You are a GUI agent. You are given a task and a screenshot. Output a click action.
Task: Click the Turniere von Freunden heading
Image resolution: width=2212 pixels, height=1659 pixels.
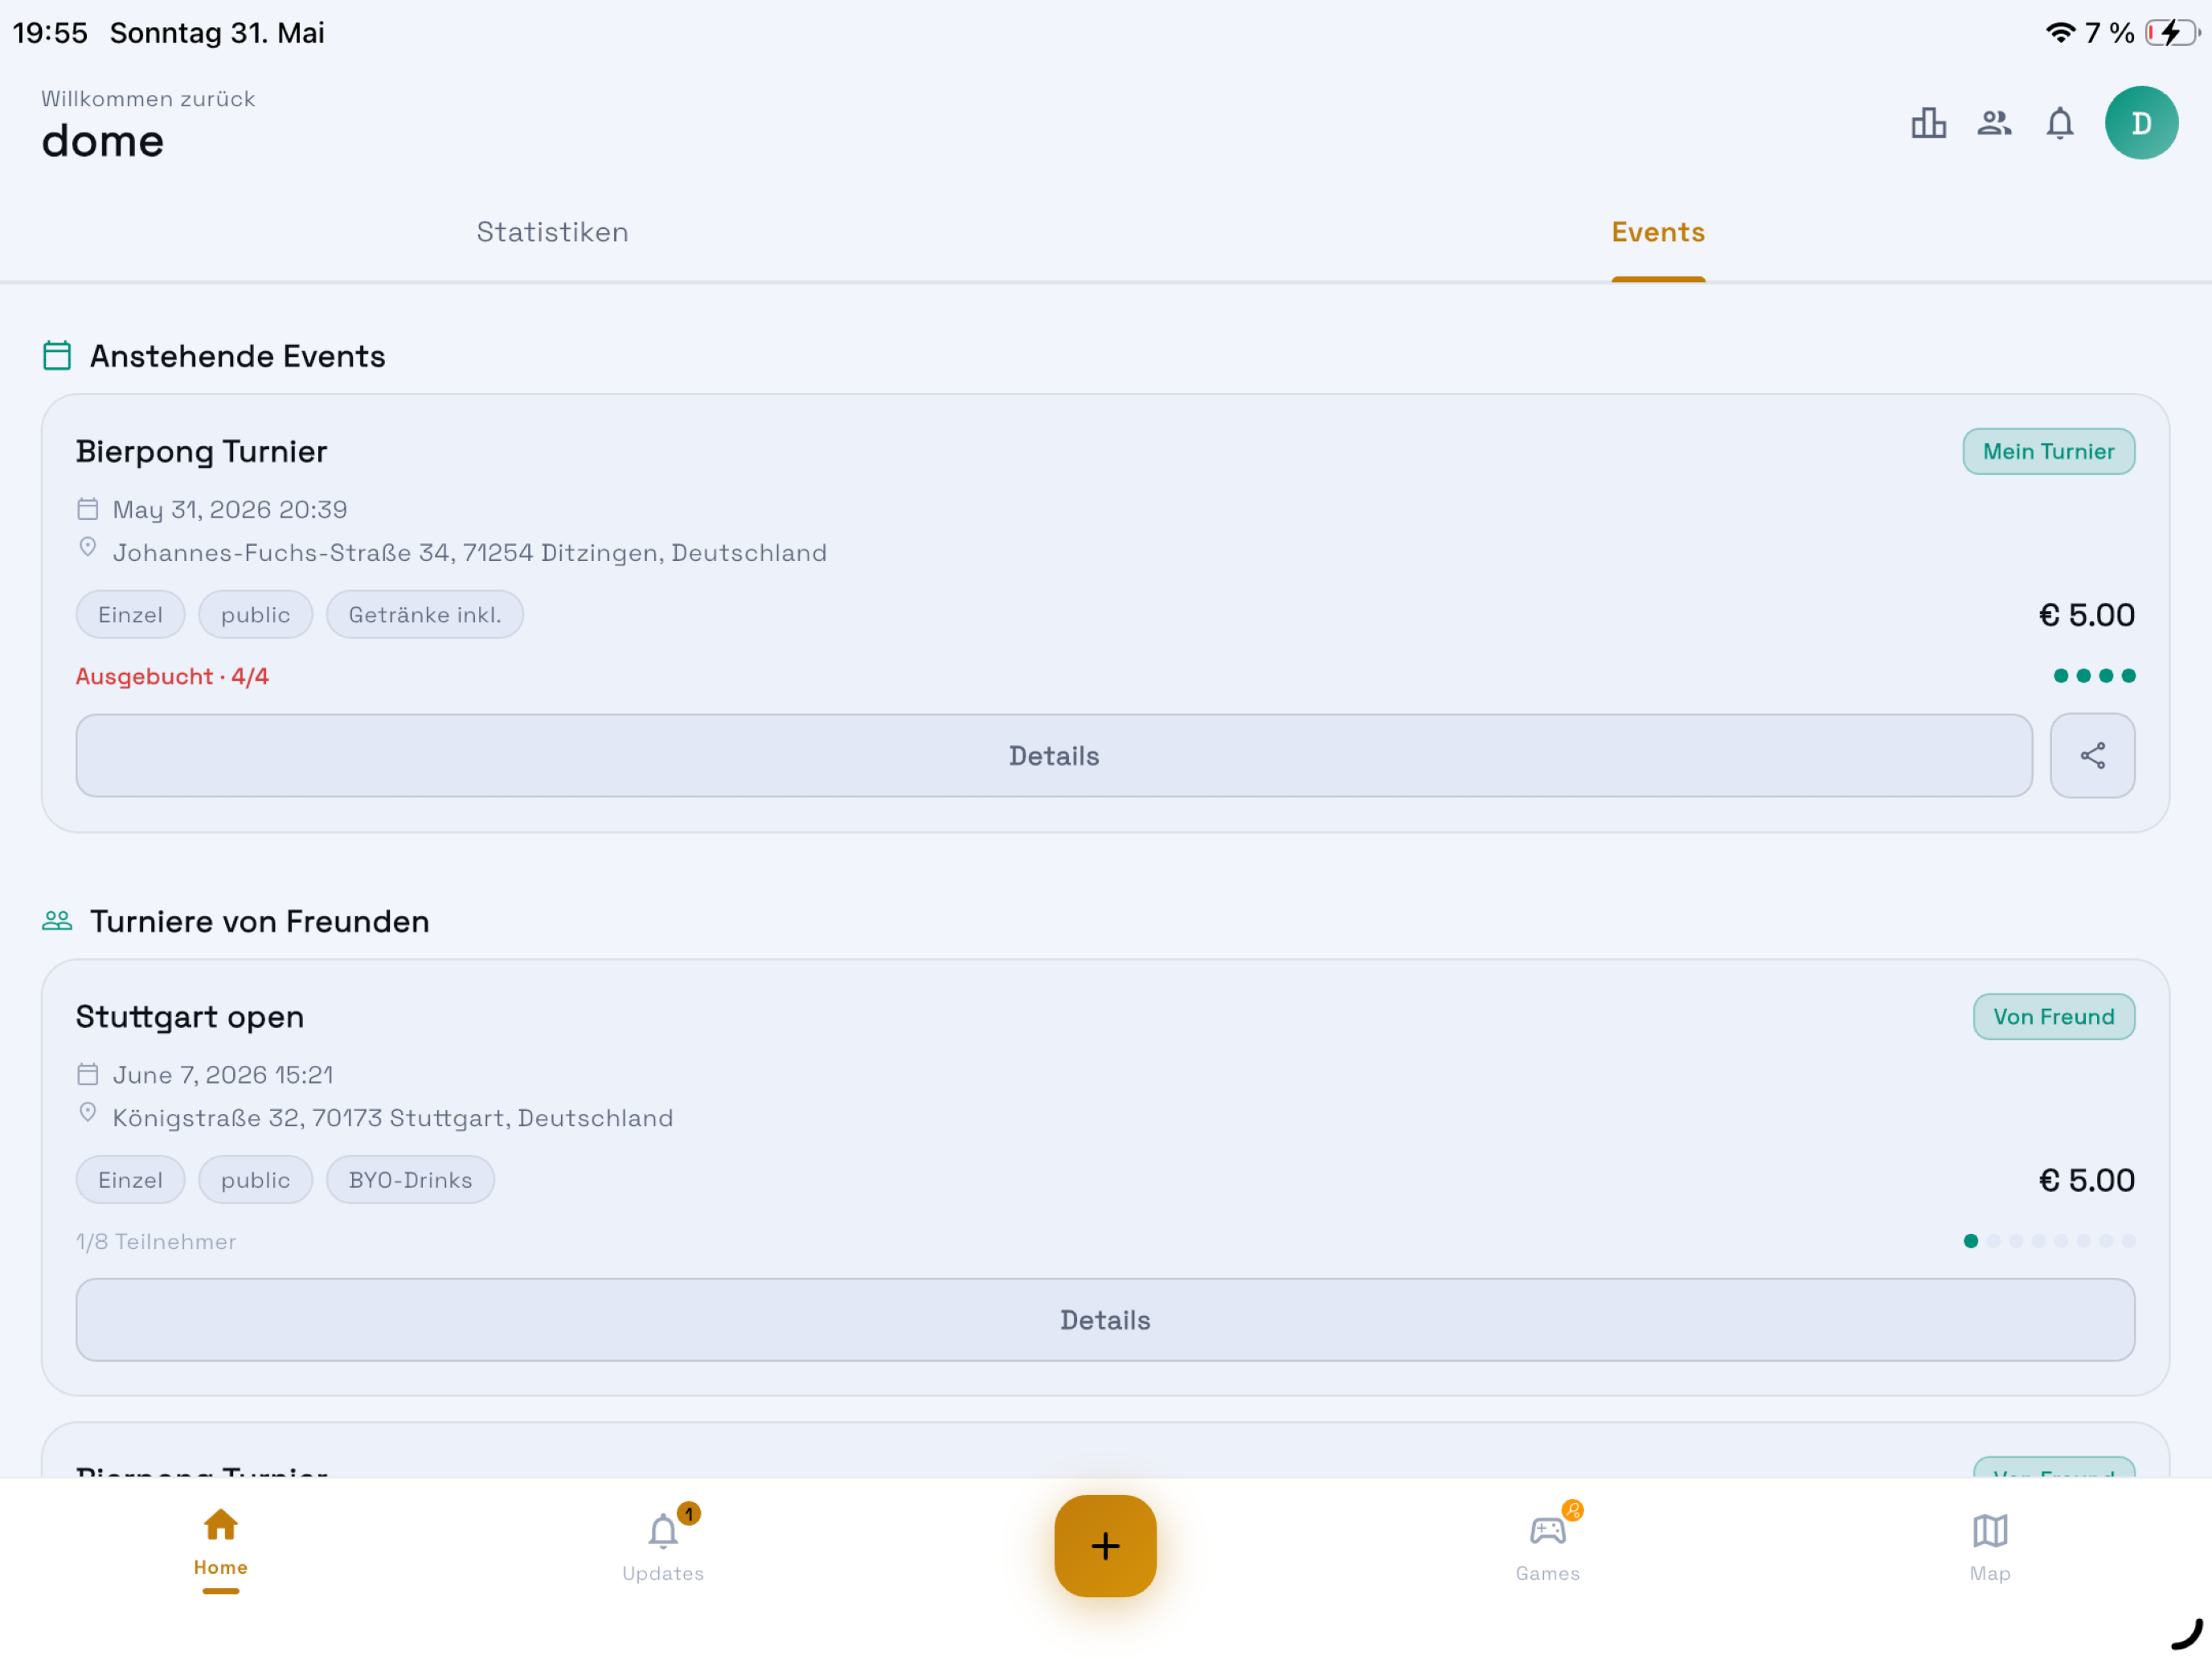pos(260,921)
